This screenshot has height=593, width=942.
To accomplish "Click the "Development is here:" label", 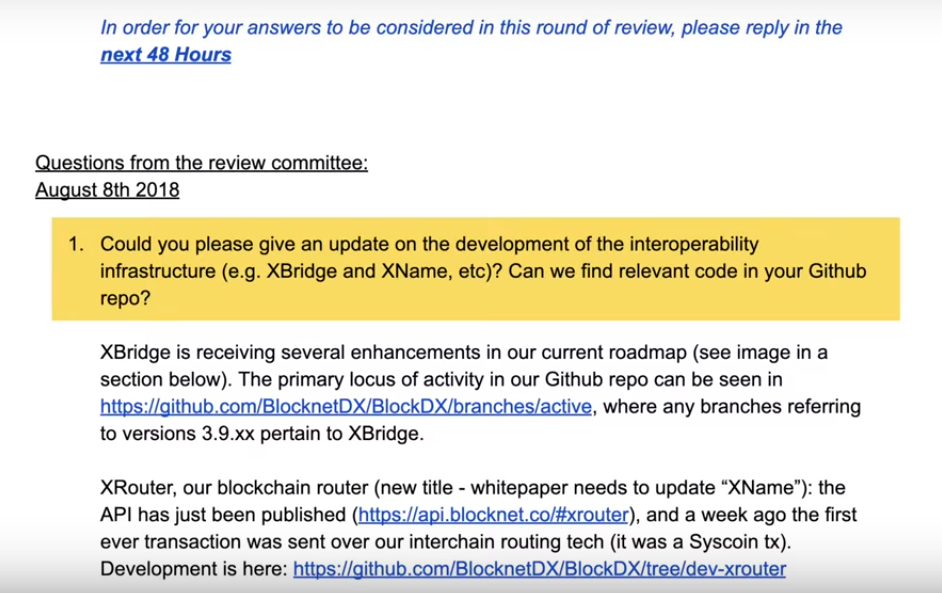I will tap(193, 569).
